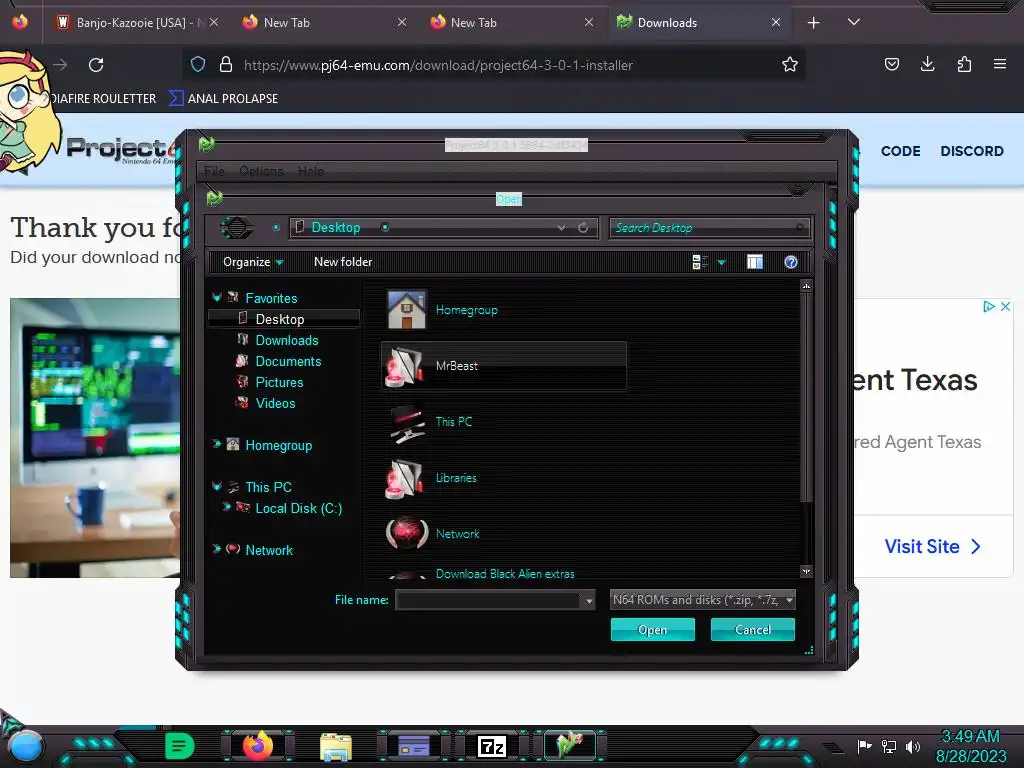Open File Explorer from the taskbar
This screenshot has height=768, width=1024.
(336, 747)
